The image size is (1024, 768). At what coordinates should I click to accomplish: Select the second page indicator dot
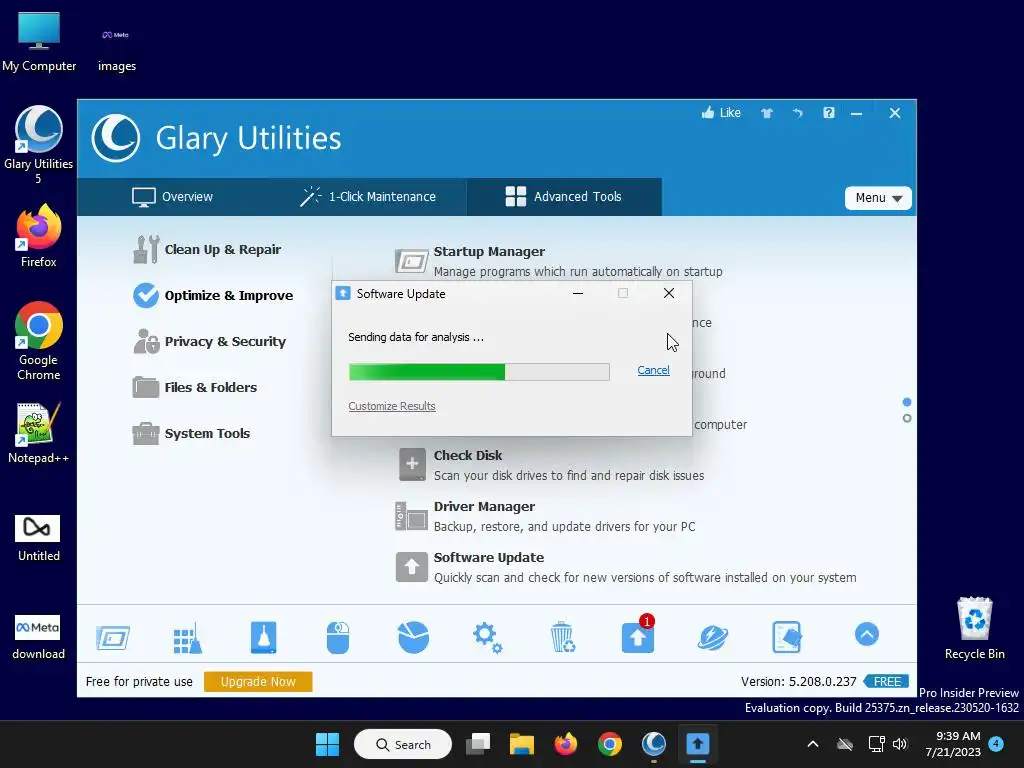click(x=907, y=419)
